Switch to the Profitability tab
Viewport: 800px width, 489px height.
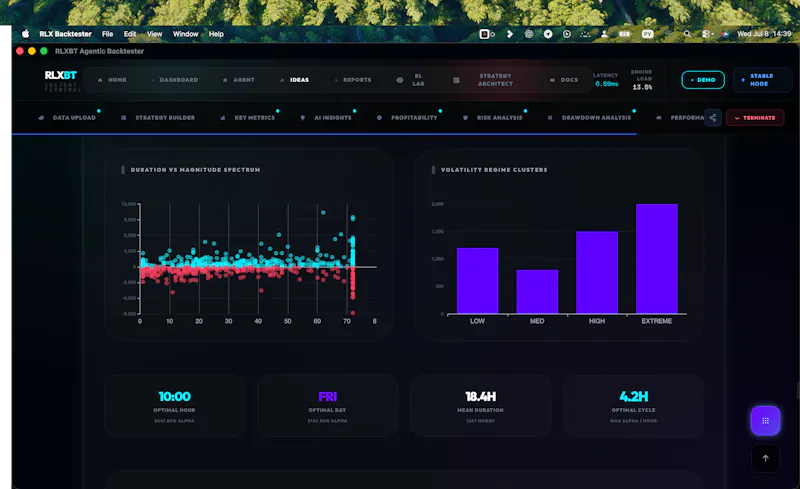[x=408, y=117]
